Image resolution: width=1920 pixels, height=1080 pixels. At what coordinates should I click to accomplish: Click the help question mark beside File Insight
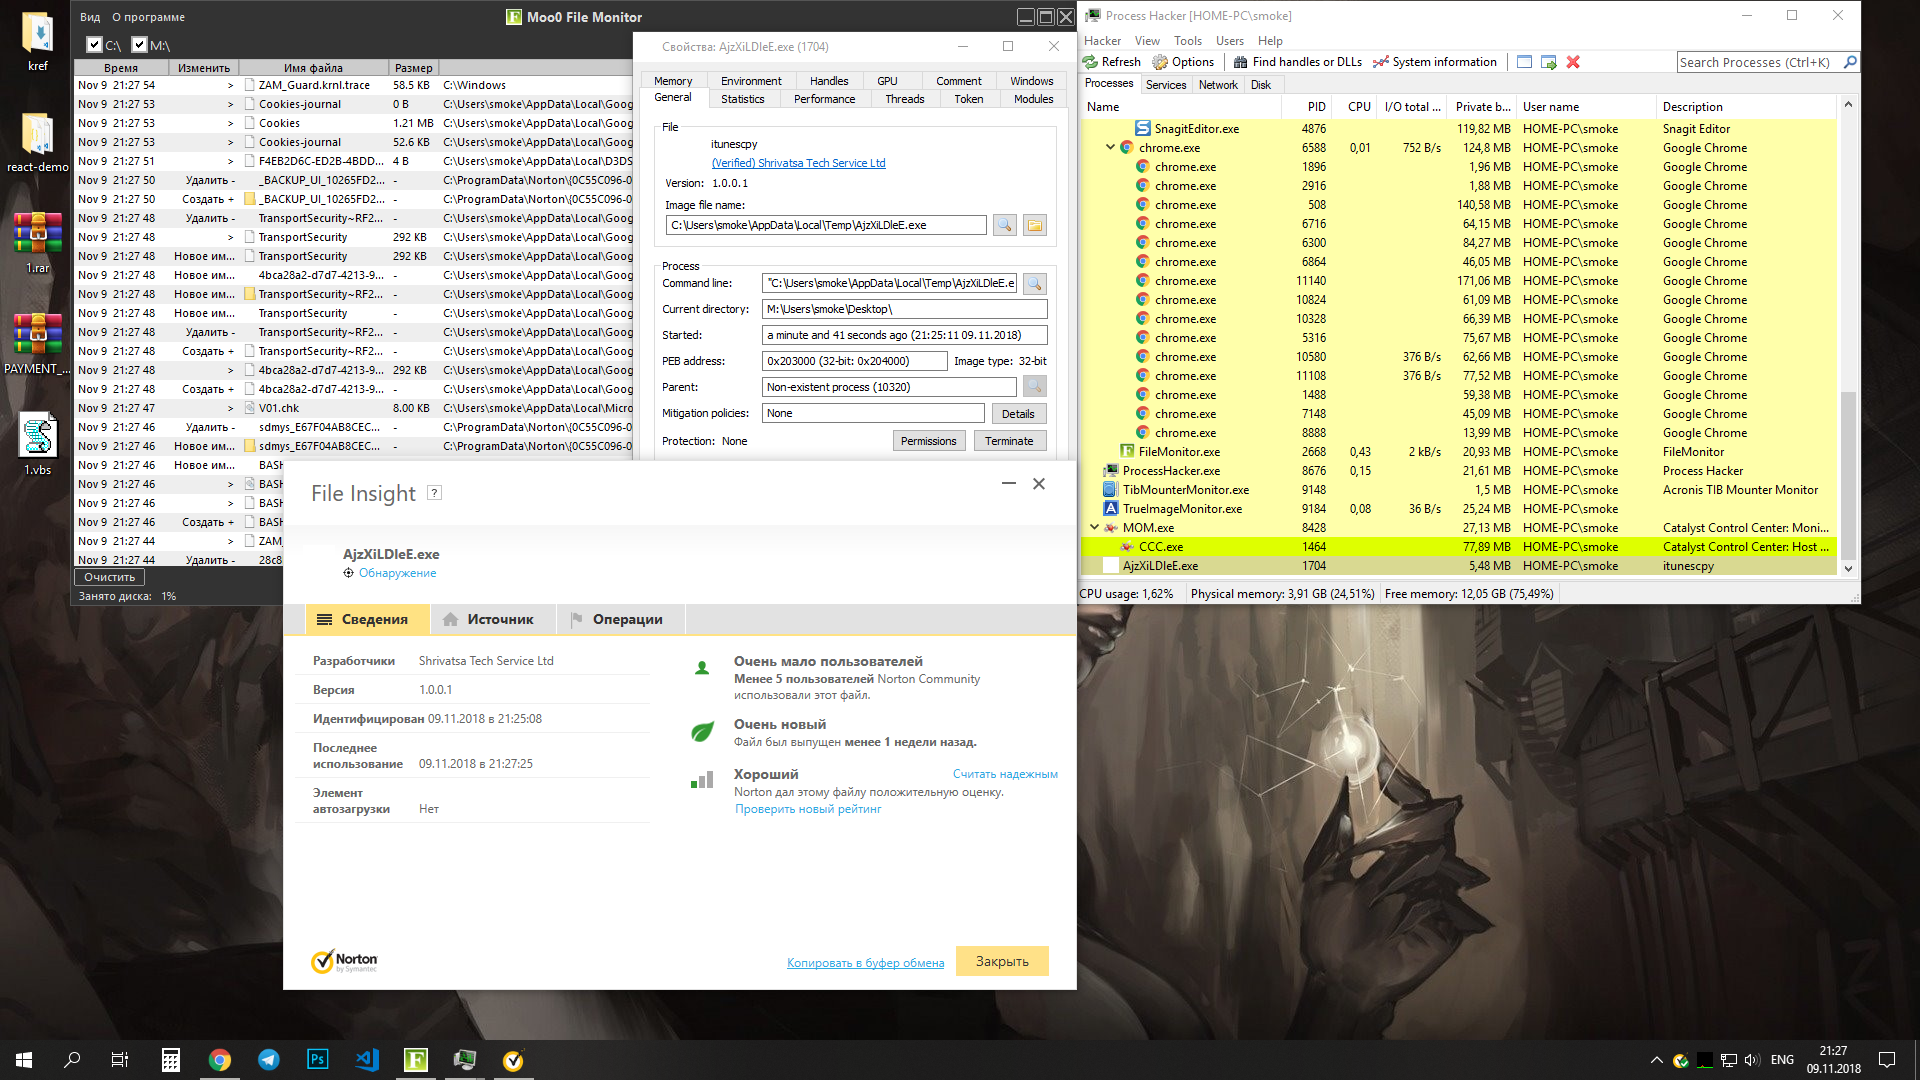(434, 492)
